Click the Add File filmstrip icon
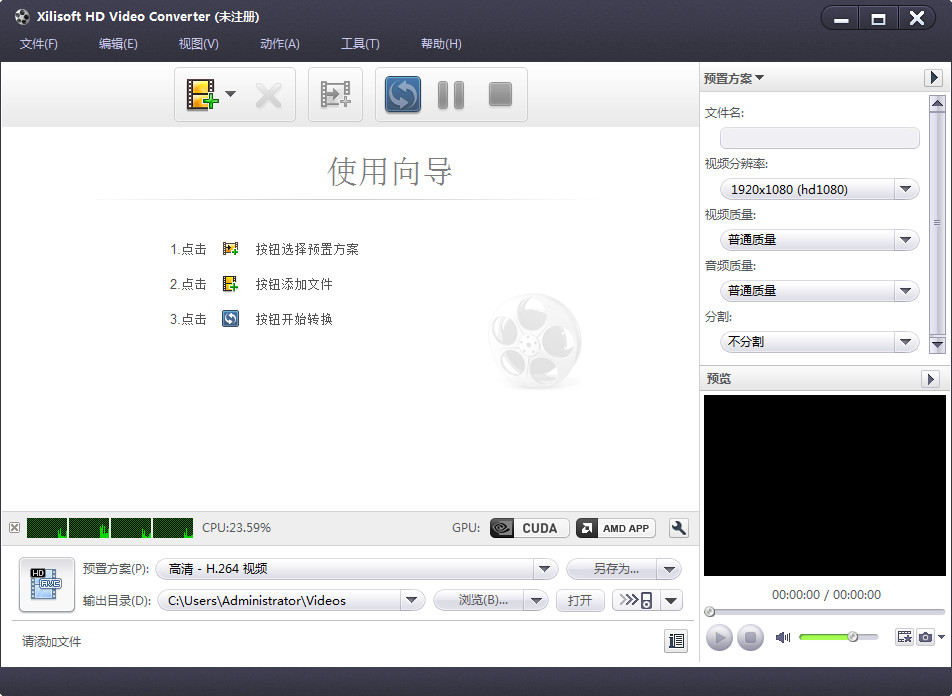 202,94
